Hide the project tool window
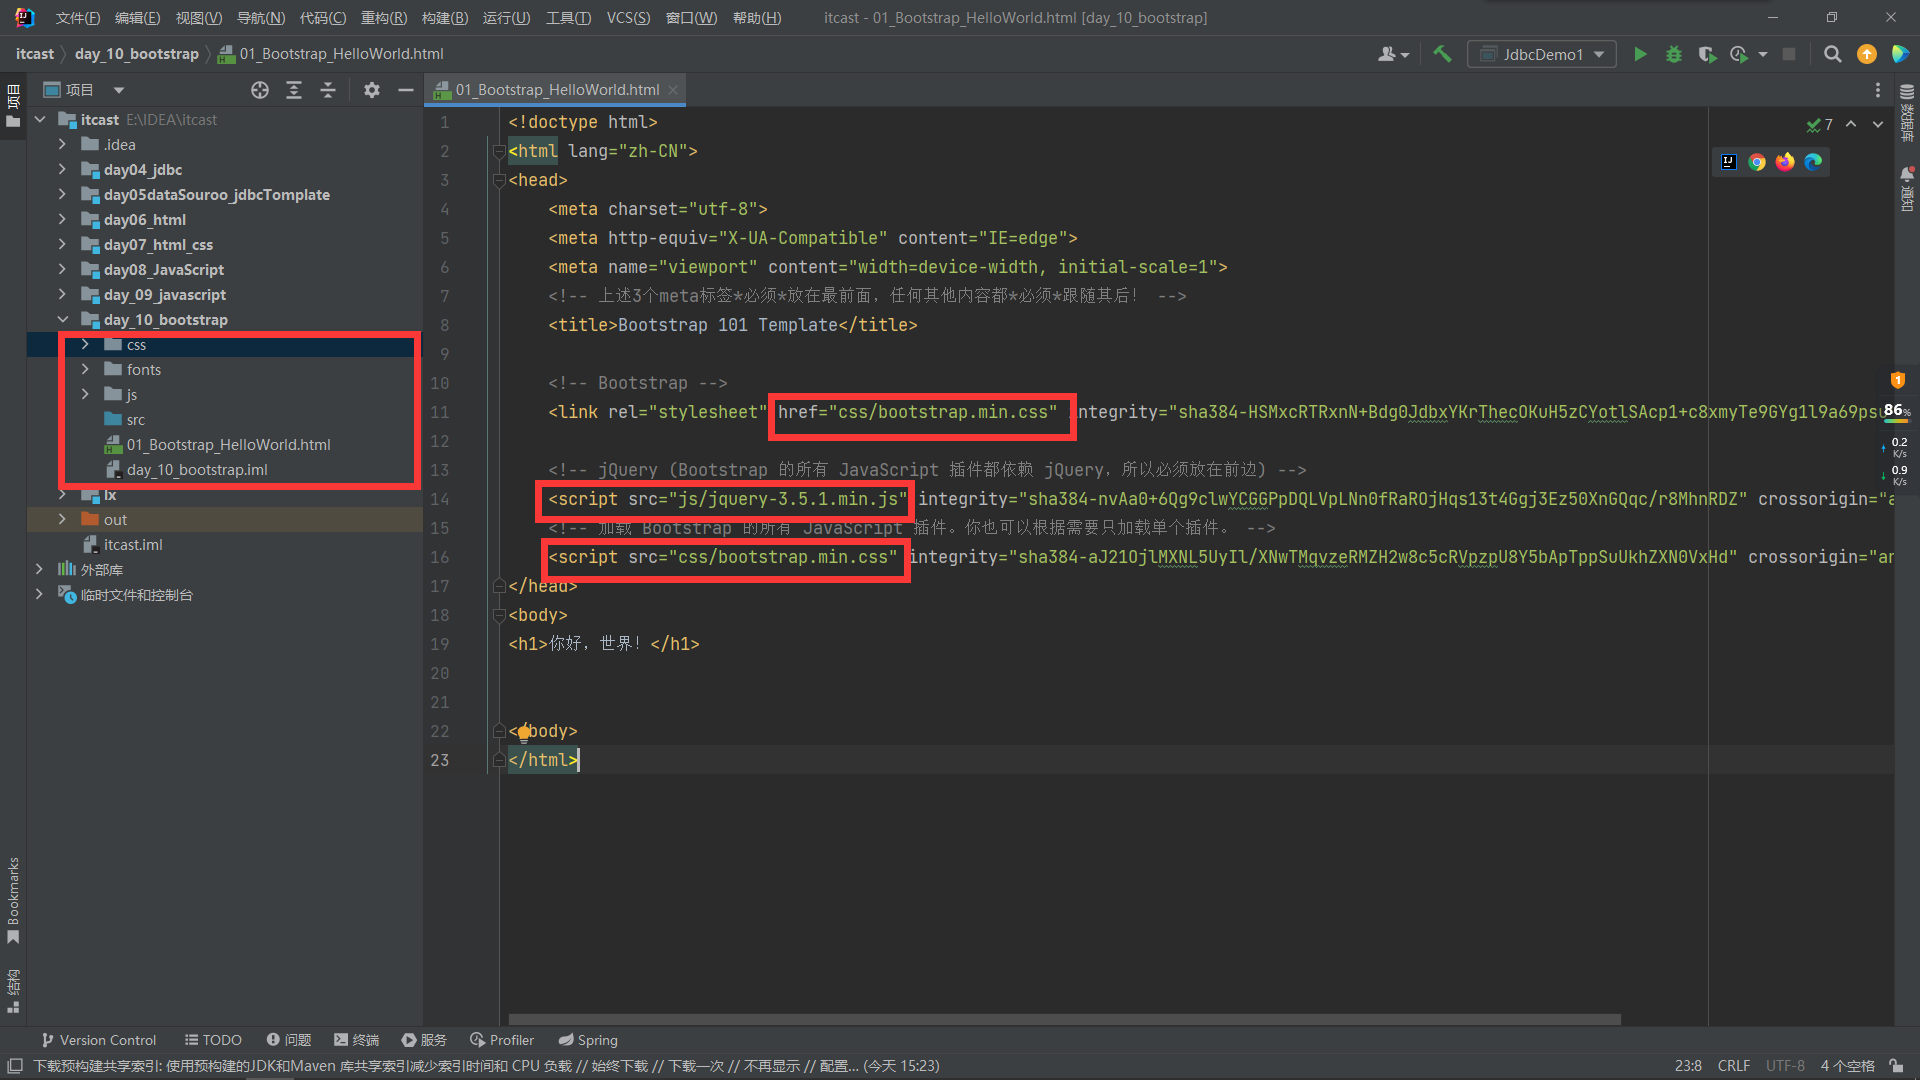The image size is (1920, 1080). coord(405,90)
